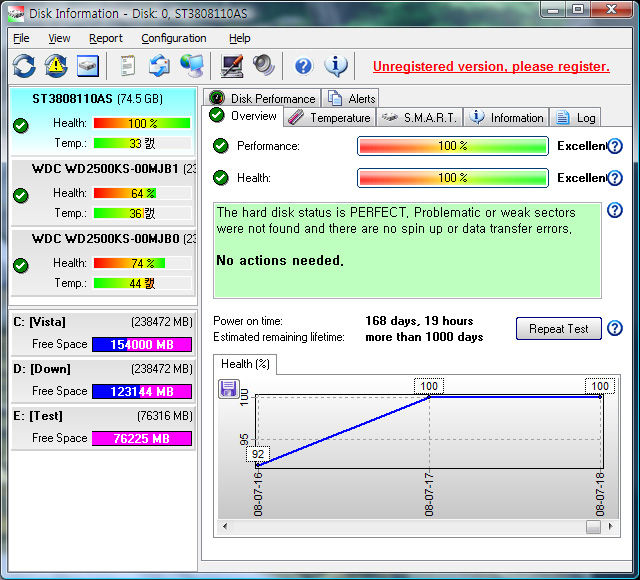
Task: Click the help icon beside the status text box
Action: click(615, 210)
